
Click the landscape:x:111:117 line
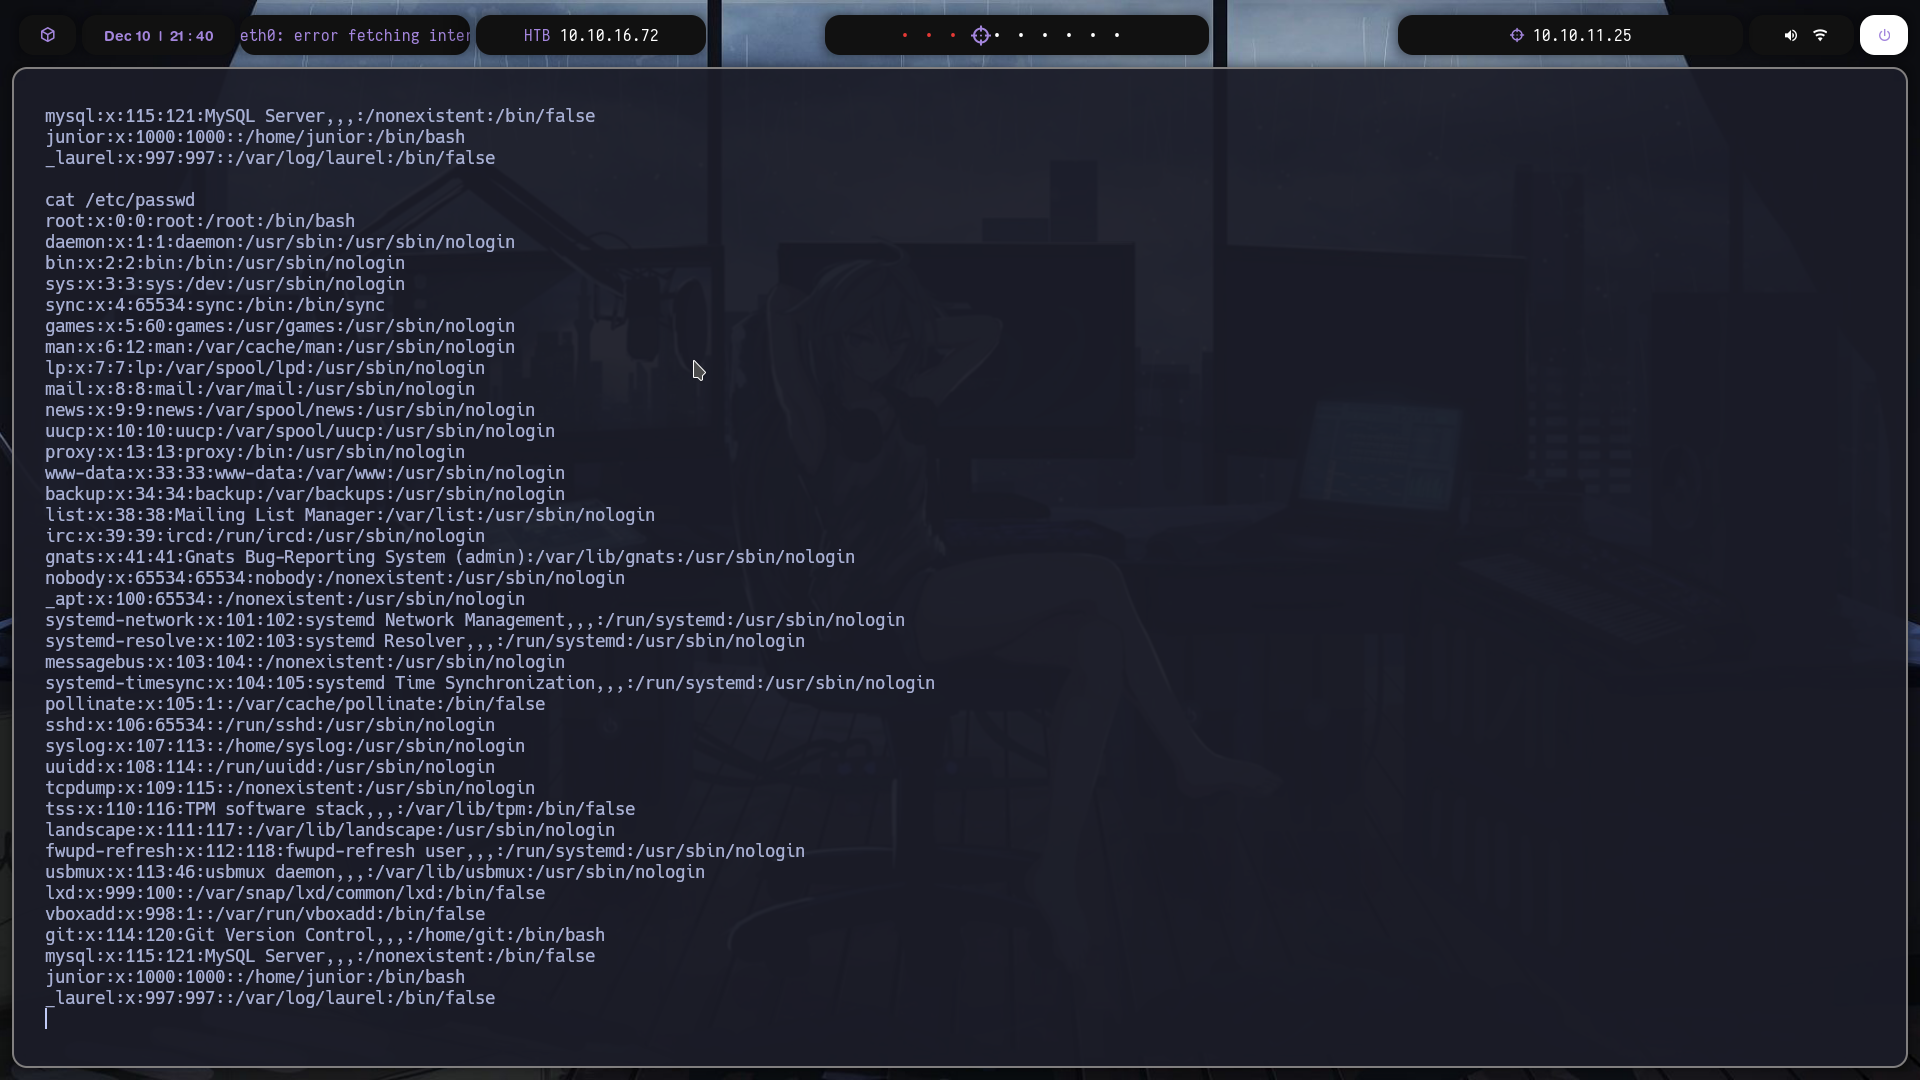[x=330, y=830]
